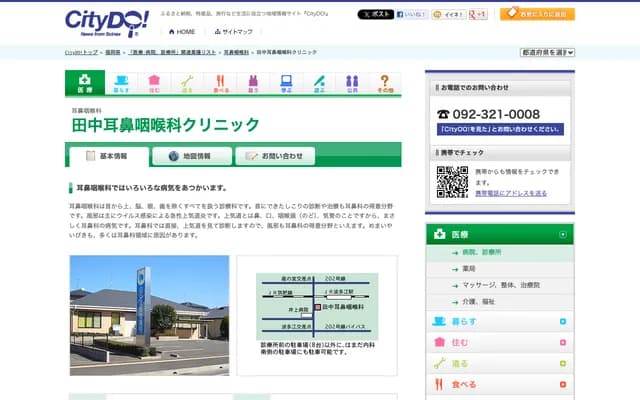
Task: Click the wrench icon beside sidebar 造る
Action: (439, 363)
